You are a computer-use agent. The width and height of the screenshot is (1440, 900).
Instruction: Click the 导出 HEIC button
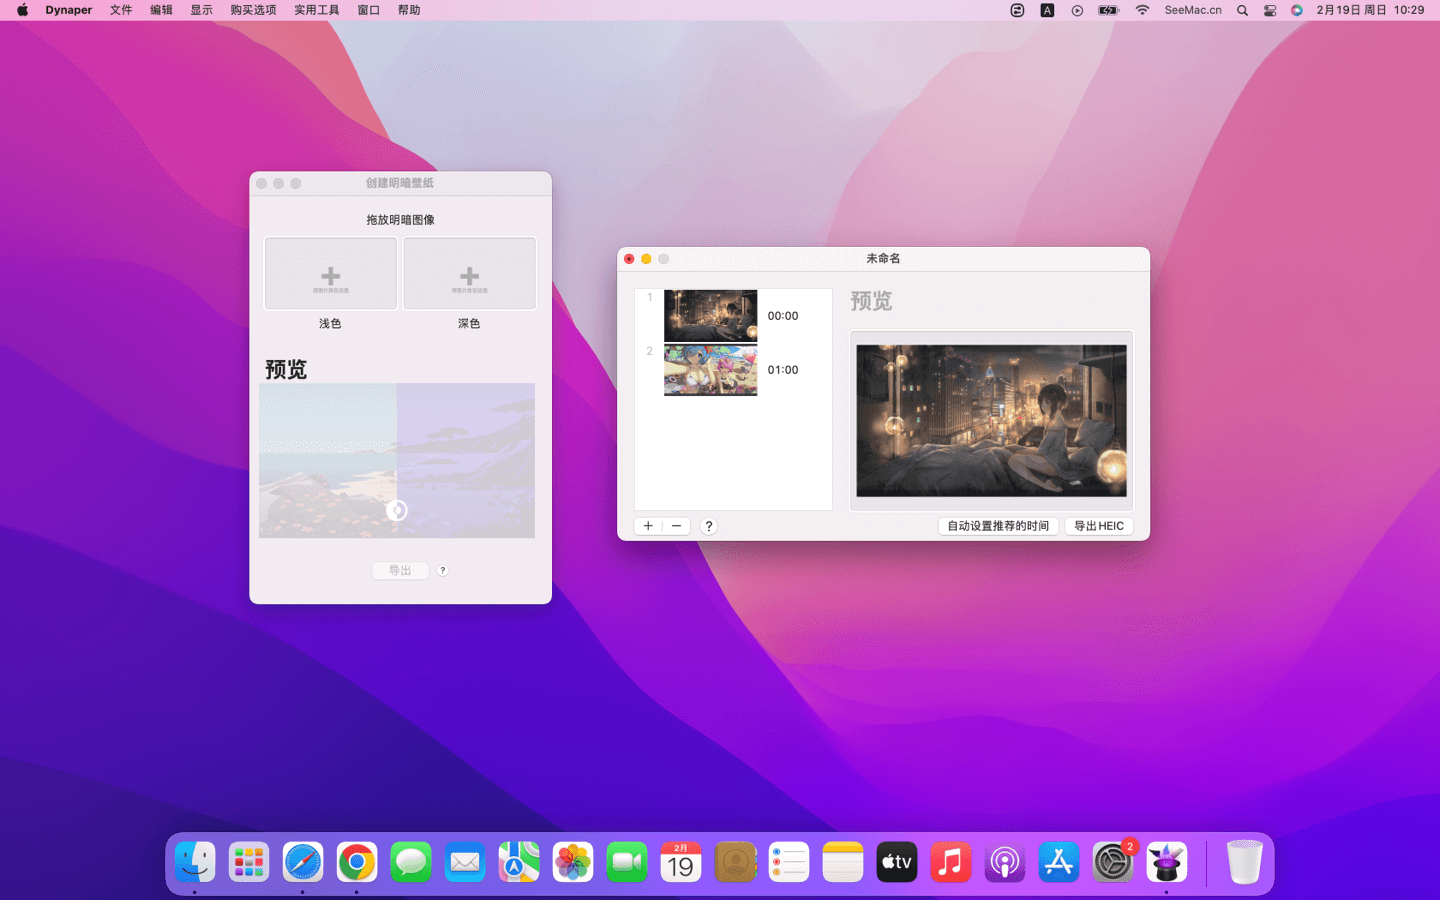[1098, 526]
